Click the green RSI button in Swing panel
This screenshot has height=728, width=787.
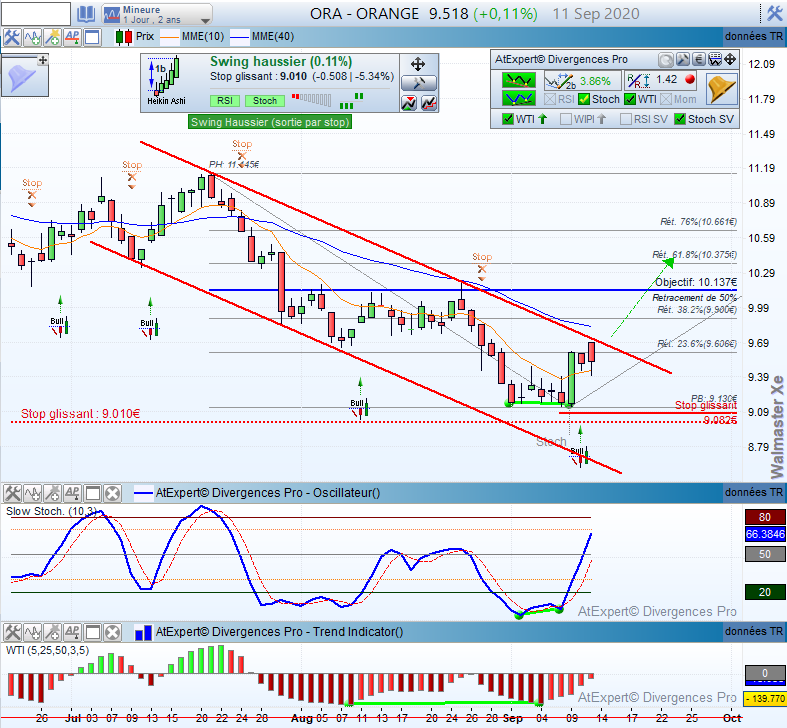224,101
